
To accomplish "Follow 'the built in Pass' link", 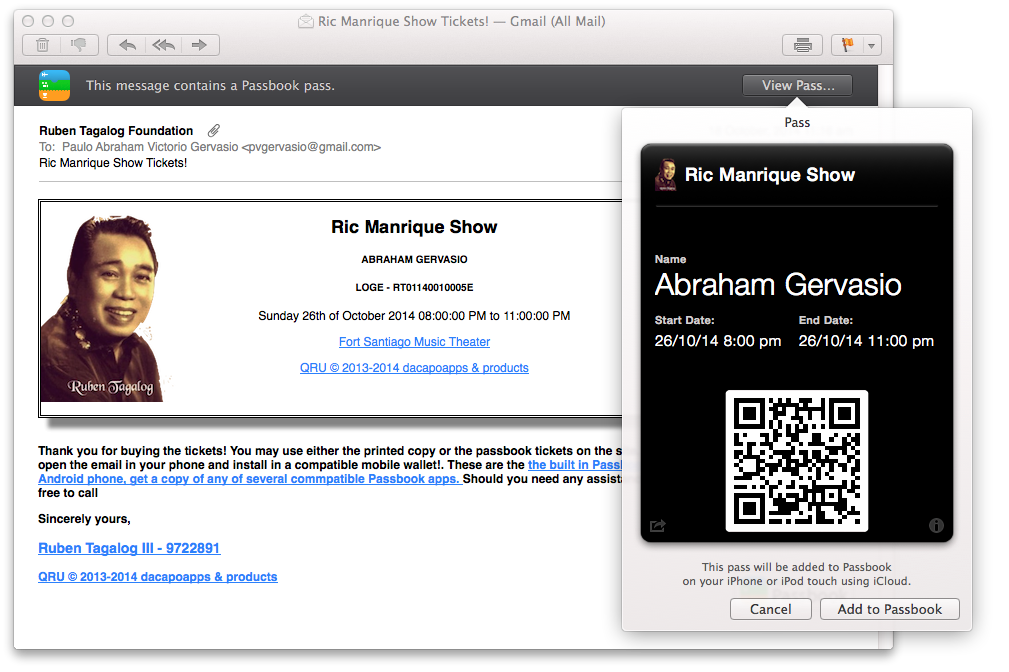I will [x=575, y=465].
